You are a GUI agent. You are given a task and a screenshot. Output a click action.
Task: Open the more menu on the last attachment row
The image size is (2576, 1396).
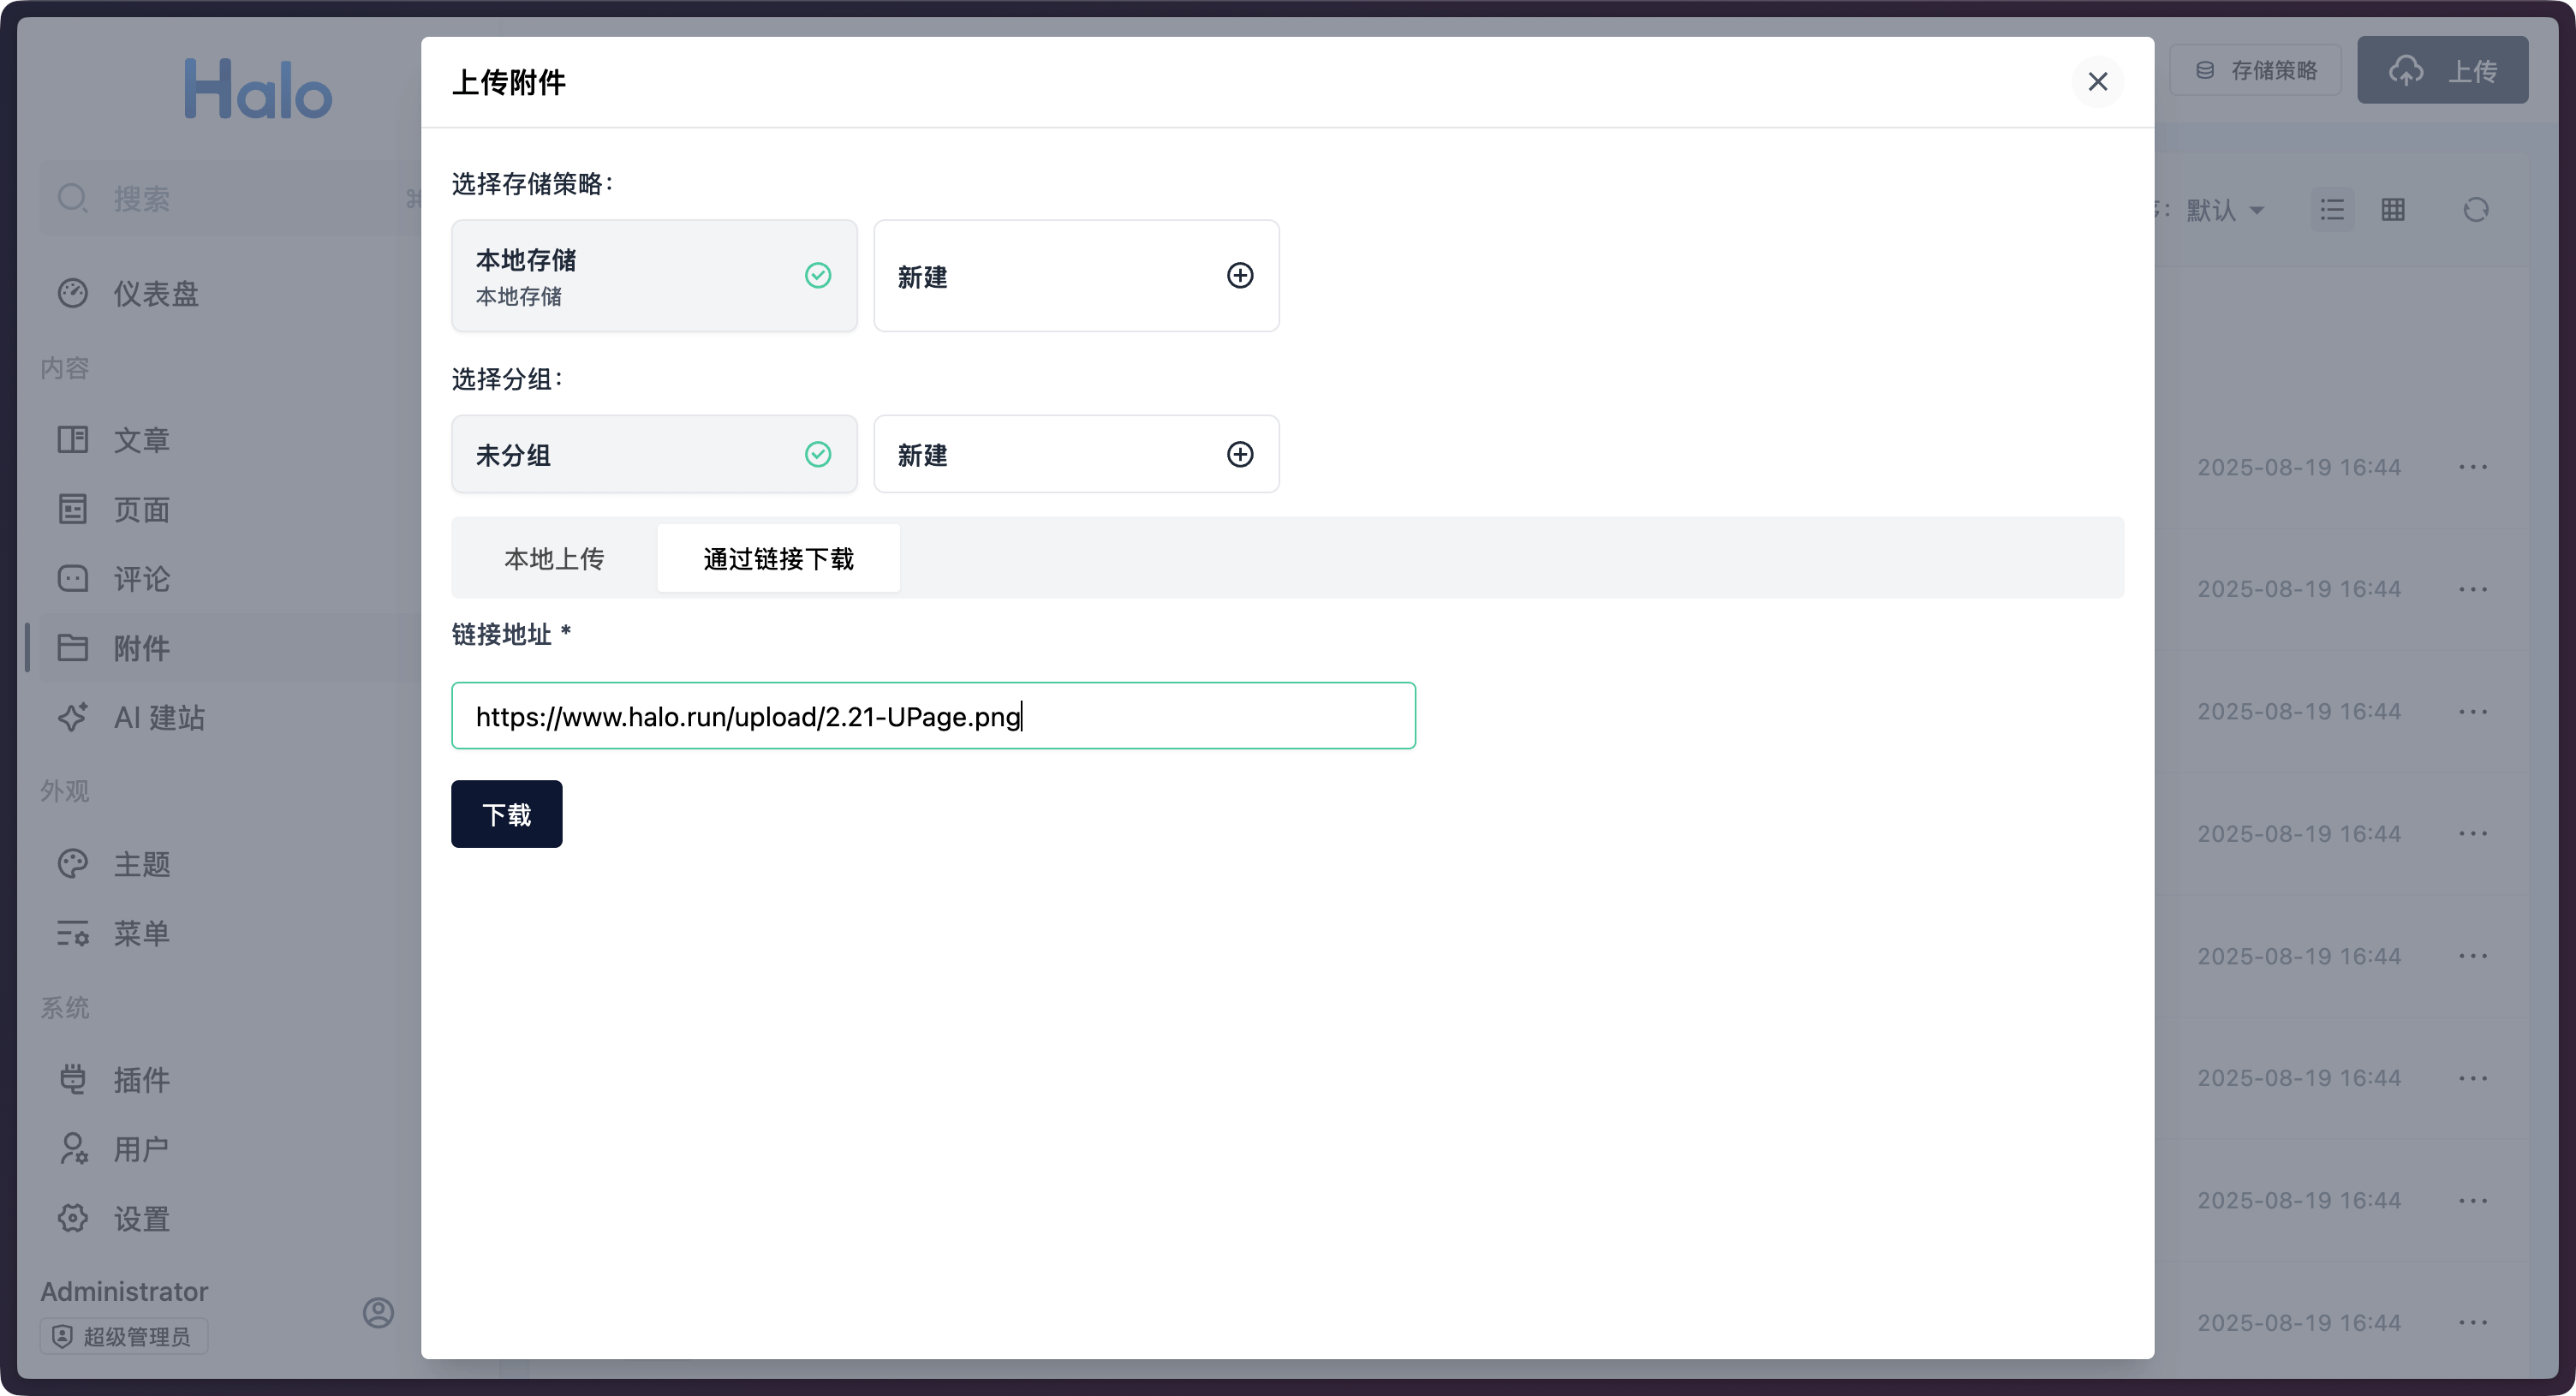click(2472, 1322)
